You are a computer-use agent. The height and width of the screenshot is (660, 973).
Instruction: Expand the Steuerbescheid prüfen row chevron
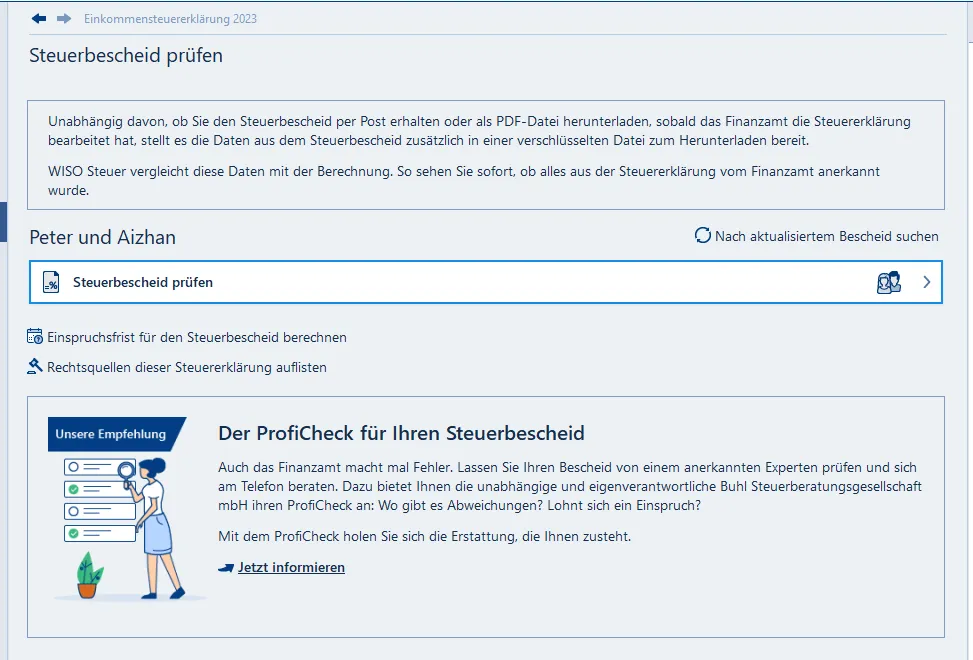point(927,283)
